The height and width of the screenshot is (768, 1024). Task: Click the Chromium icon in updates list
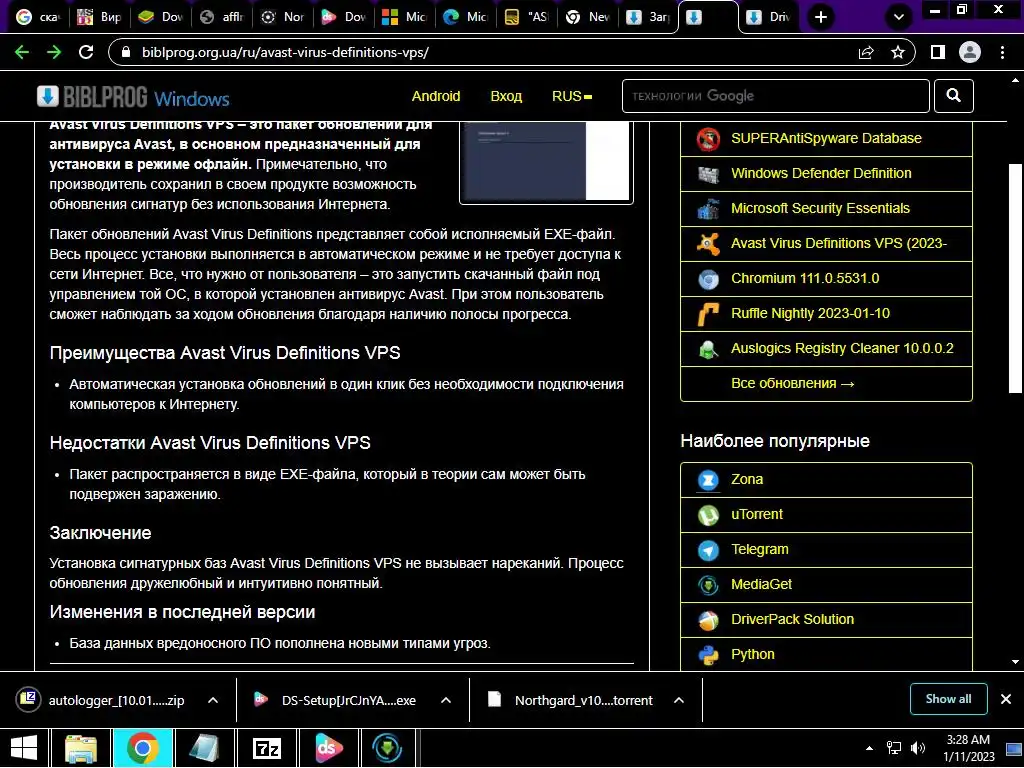[708, 279]
